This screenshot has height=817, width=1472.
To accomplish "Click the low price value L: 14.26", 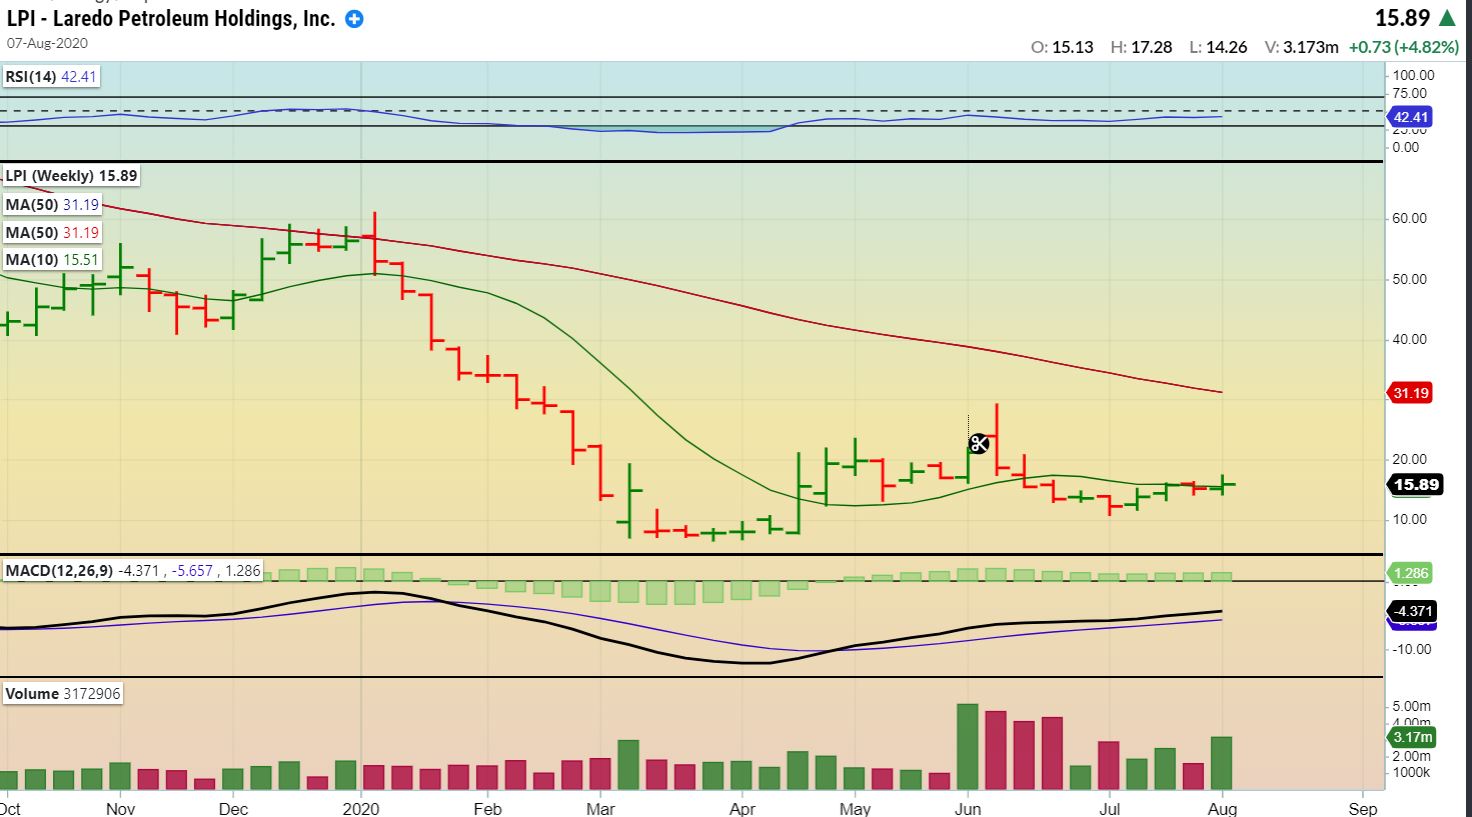I will [x=1218, y=47].
